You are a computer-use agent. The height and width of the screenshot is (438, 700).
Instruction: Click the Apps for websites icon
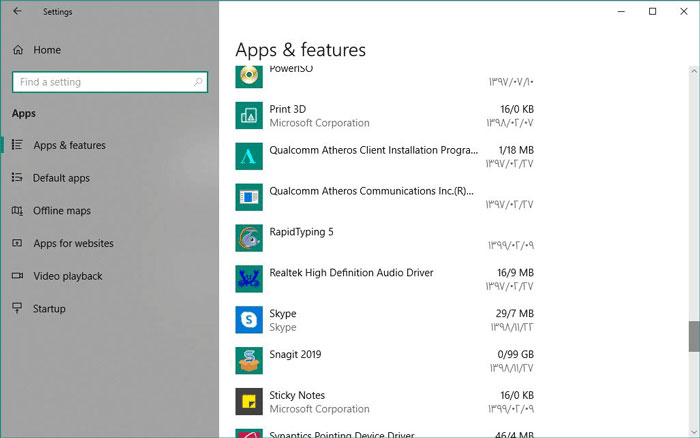pyautogui.click(x=17, y=243)
